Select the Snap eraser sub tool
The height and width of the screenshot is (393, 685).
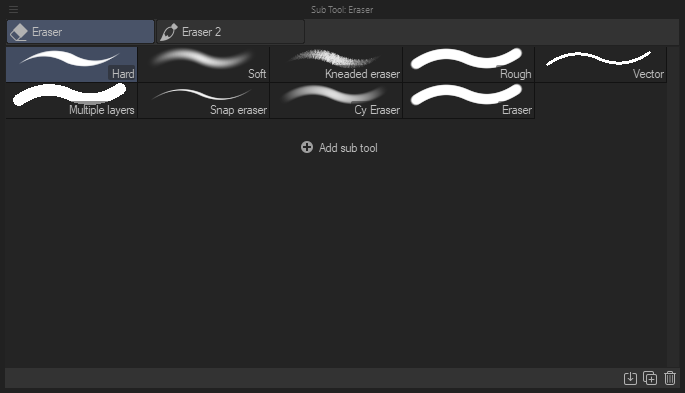point(204,101)
